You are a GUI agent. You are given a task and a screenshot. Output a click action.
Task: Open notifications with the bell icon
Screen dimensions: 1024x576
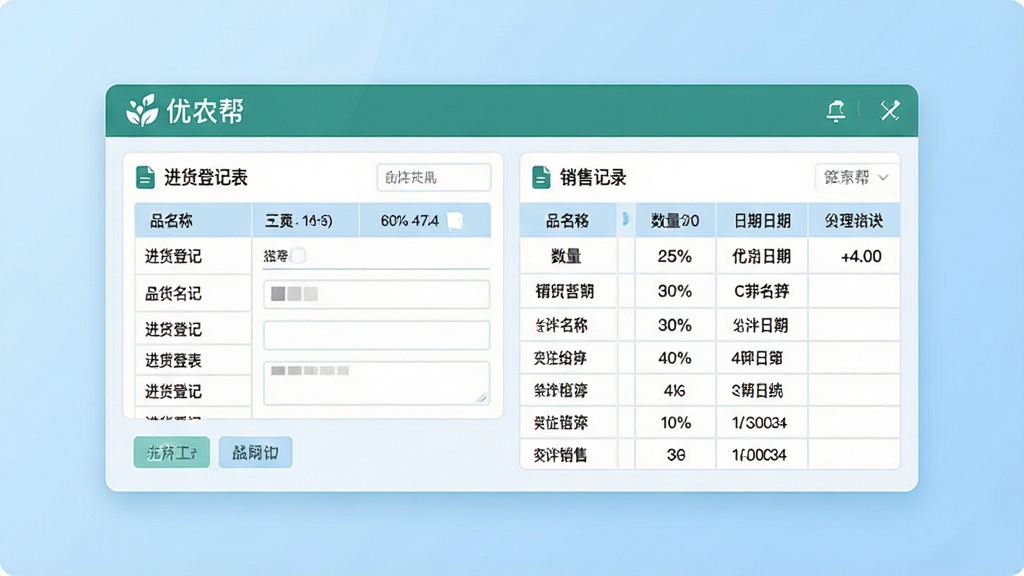[x=836, y=111]
